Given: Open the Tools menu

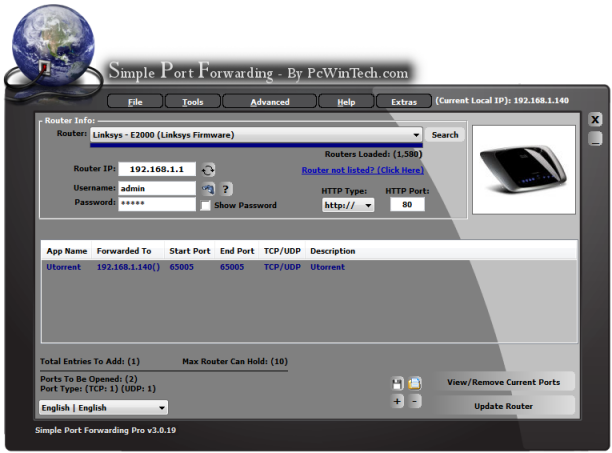Looking at the screenshot, I should [193, 102].
